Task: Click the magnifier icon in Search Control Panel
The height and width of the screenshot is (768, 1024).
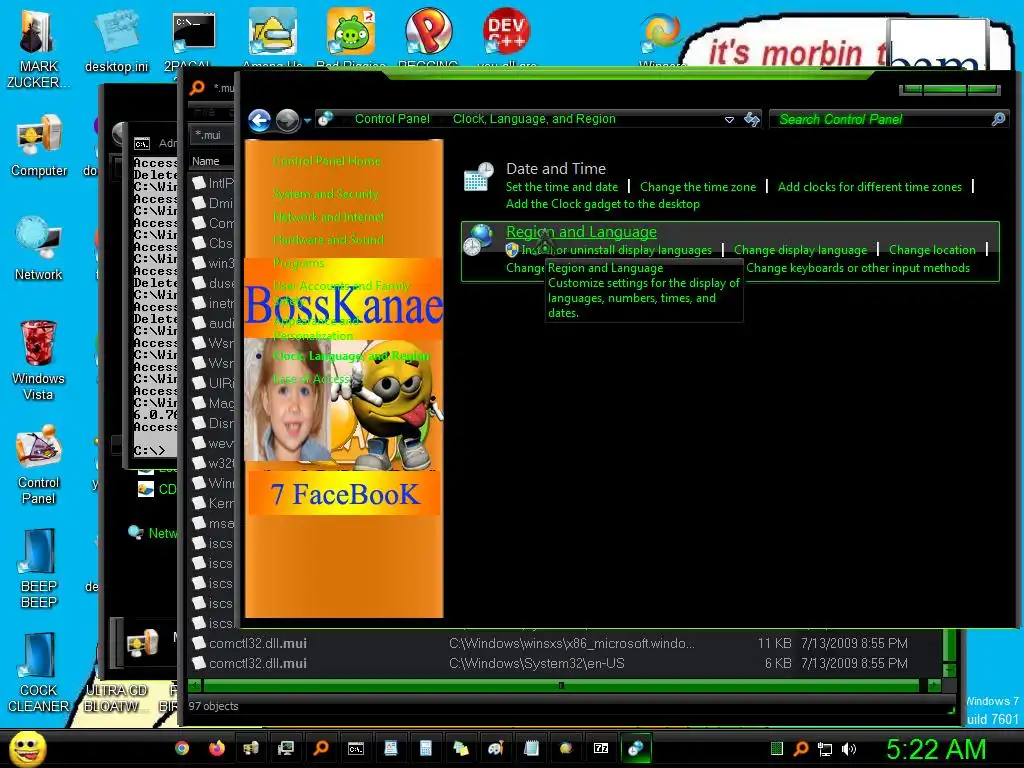Action: [x=998, y=120]
